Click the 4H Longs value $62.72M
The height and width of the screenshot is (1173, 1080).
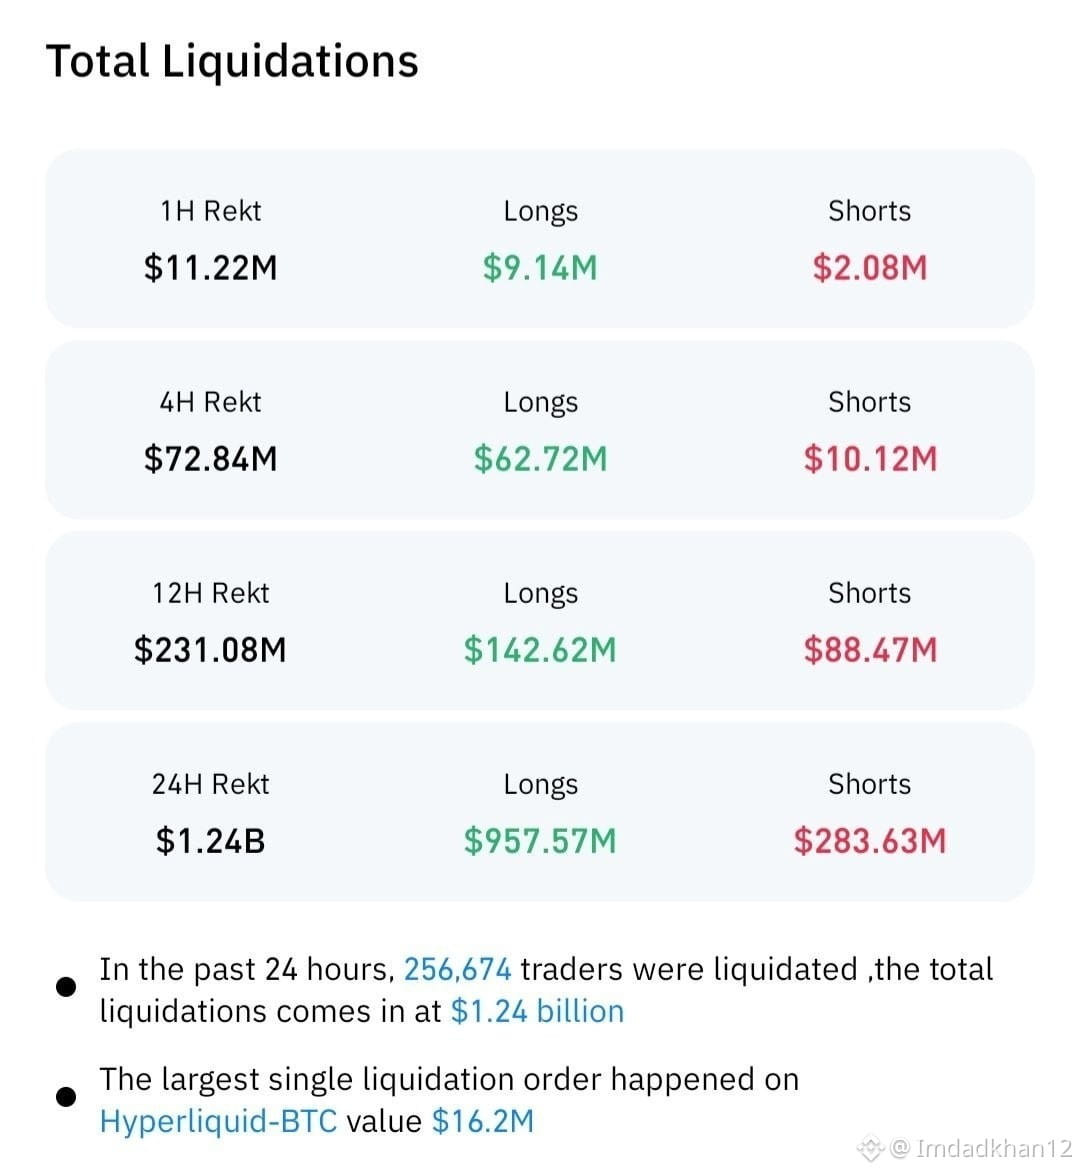click(x=540, y=459)
